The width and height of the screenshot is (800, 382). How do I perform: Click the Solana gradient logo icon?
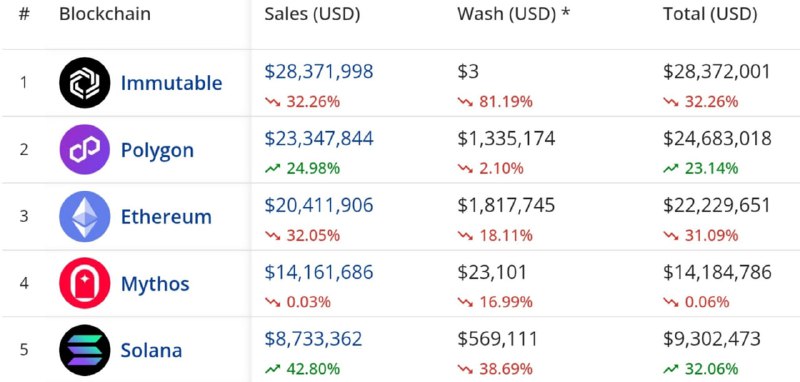85,350
